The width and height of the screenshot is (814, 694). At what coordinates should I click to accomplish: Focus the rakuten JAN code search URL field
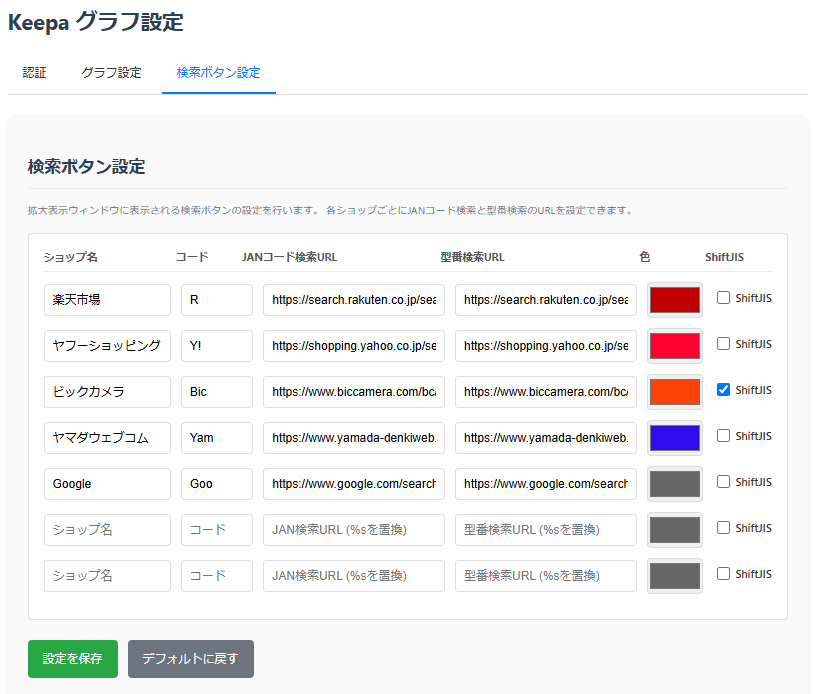(x=354, y=300)
